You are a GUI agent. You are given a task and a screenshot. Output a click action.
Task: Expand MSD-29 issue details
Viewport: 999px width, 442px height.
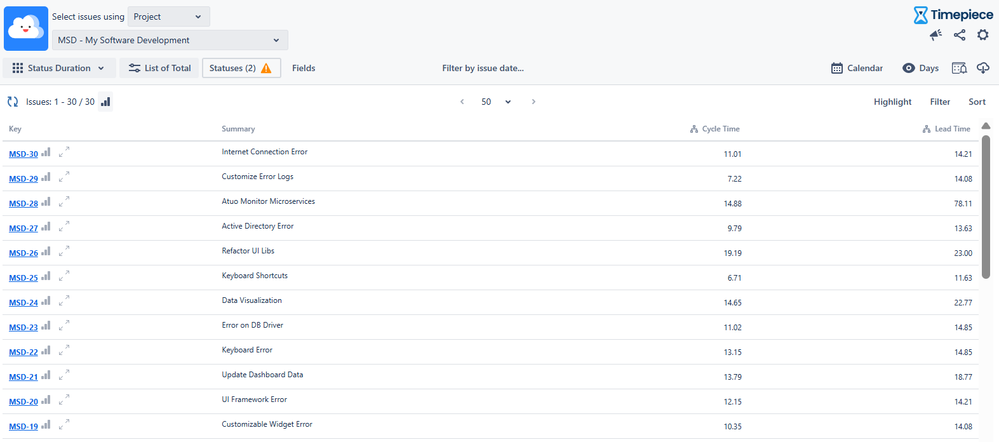pyautogui.click(x=64, y=178)
